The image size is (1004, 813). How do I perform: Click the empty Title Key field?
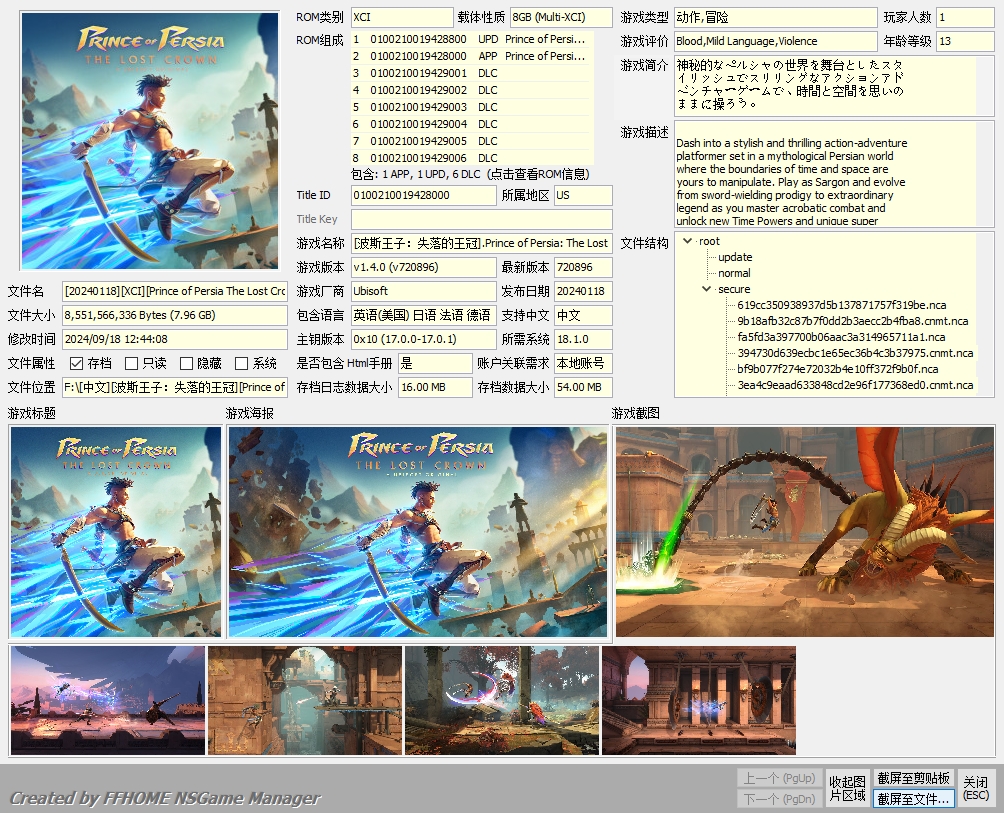click(482, 220)
